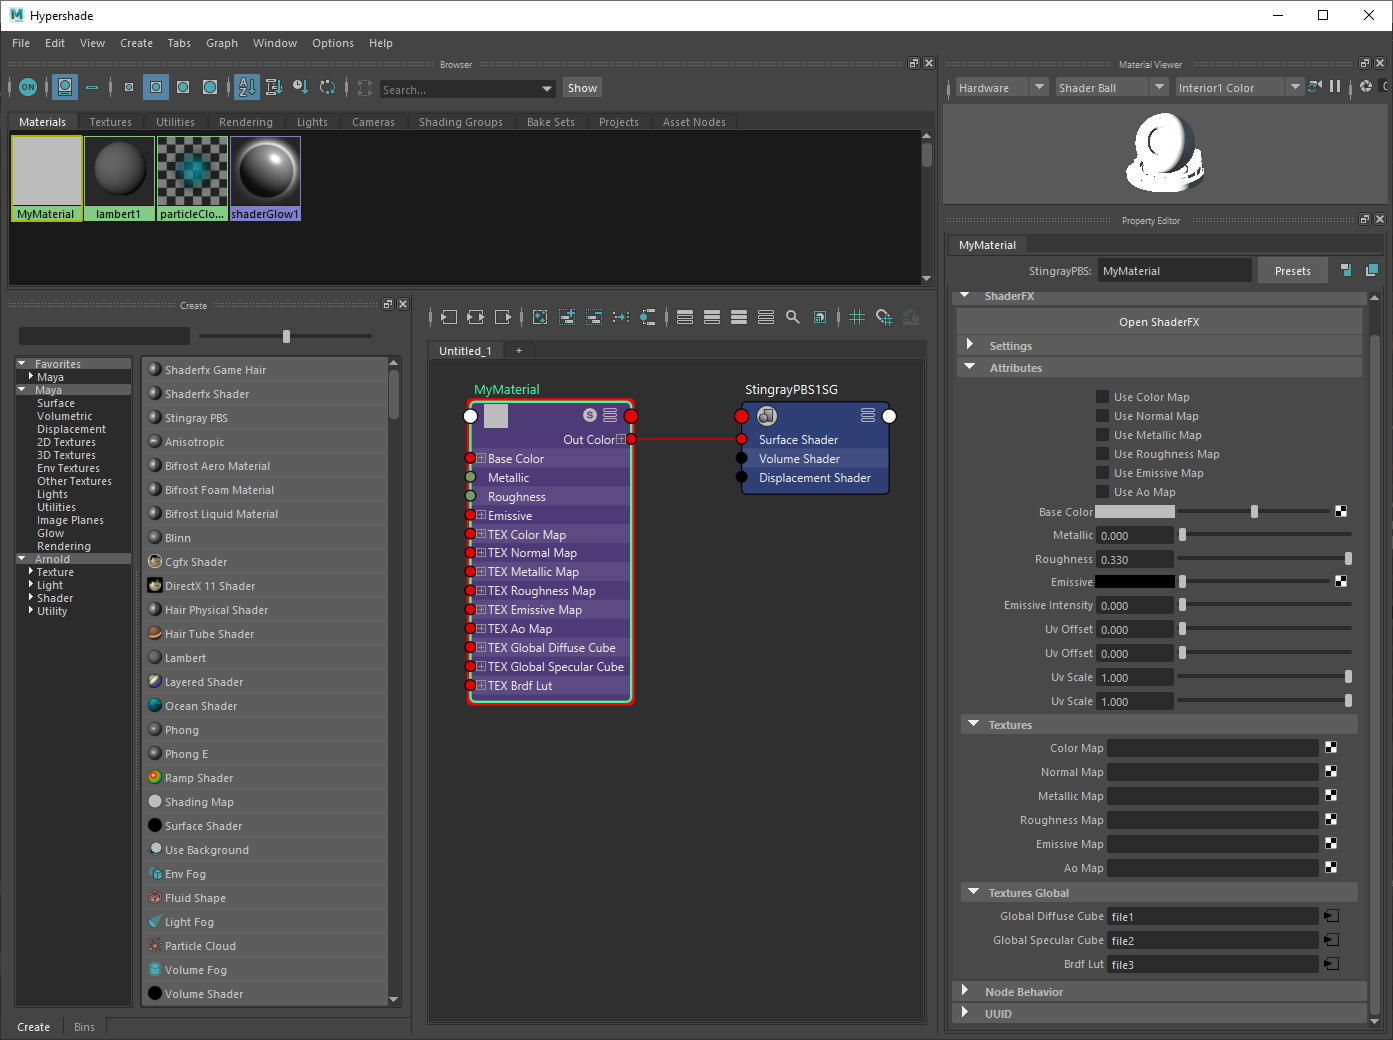Click the sort by time clock icon
This screenshot has height=1040, width=1393.
[x=300, y=88]
